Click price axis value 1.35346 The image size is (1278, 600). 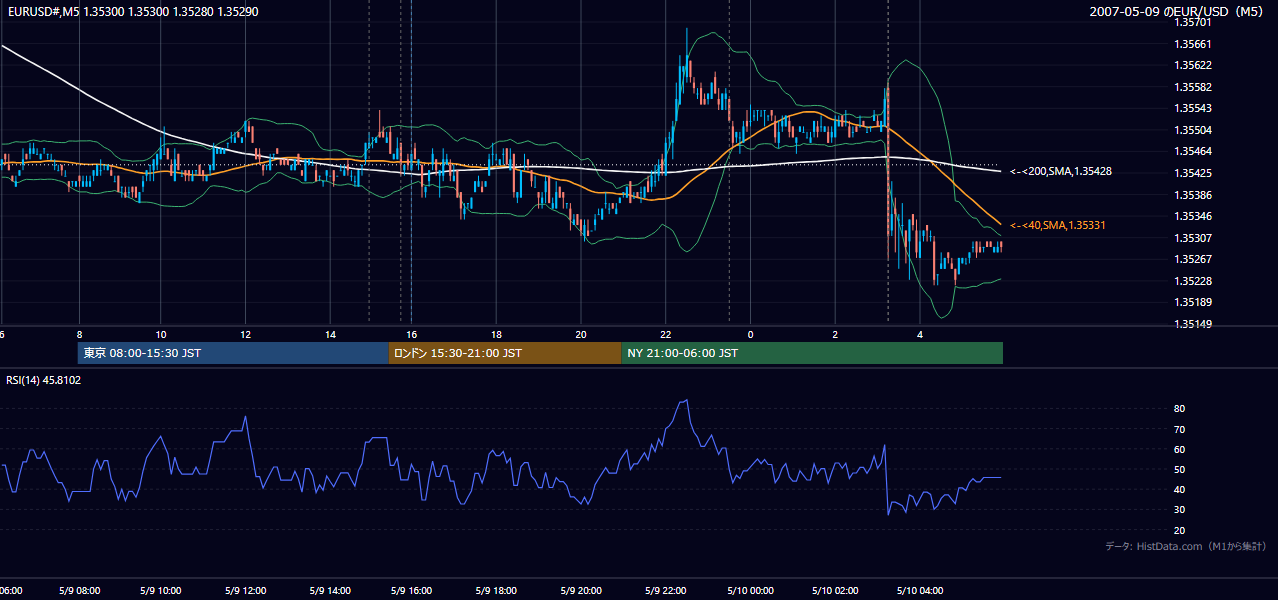point(1194,216)
